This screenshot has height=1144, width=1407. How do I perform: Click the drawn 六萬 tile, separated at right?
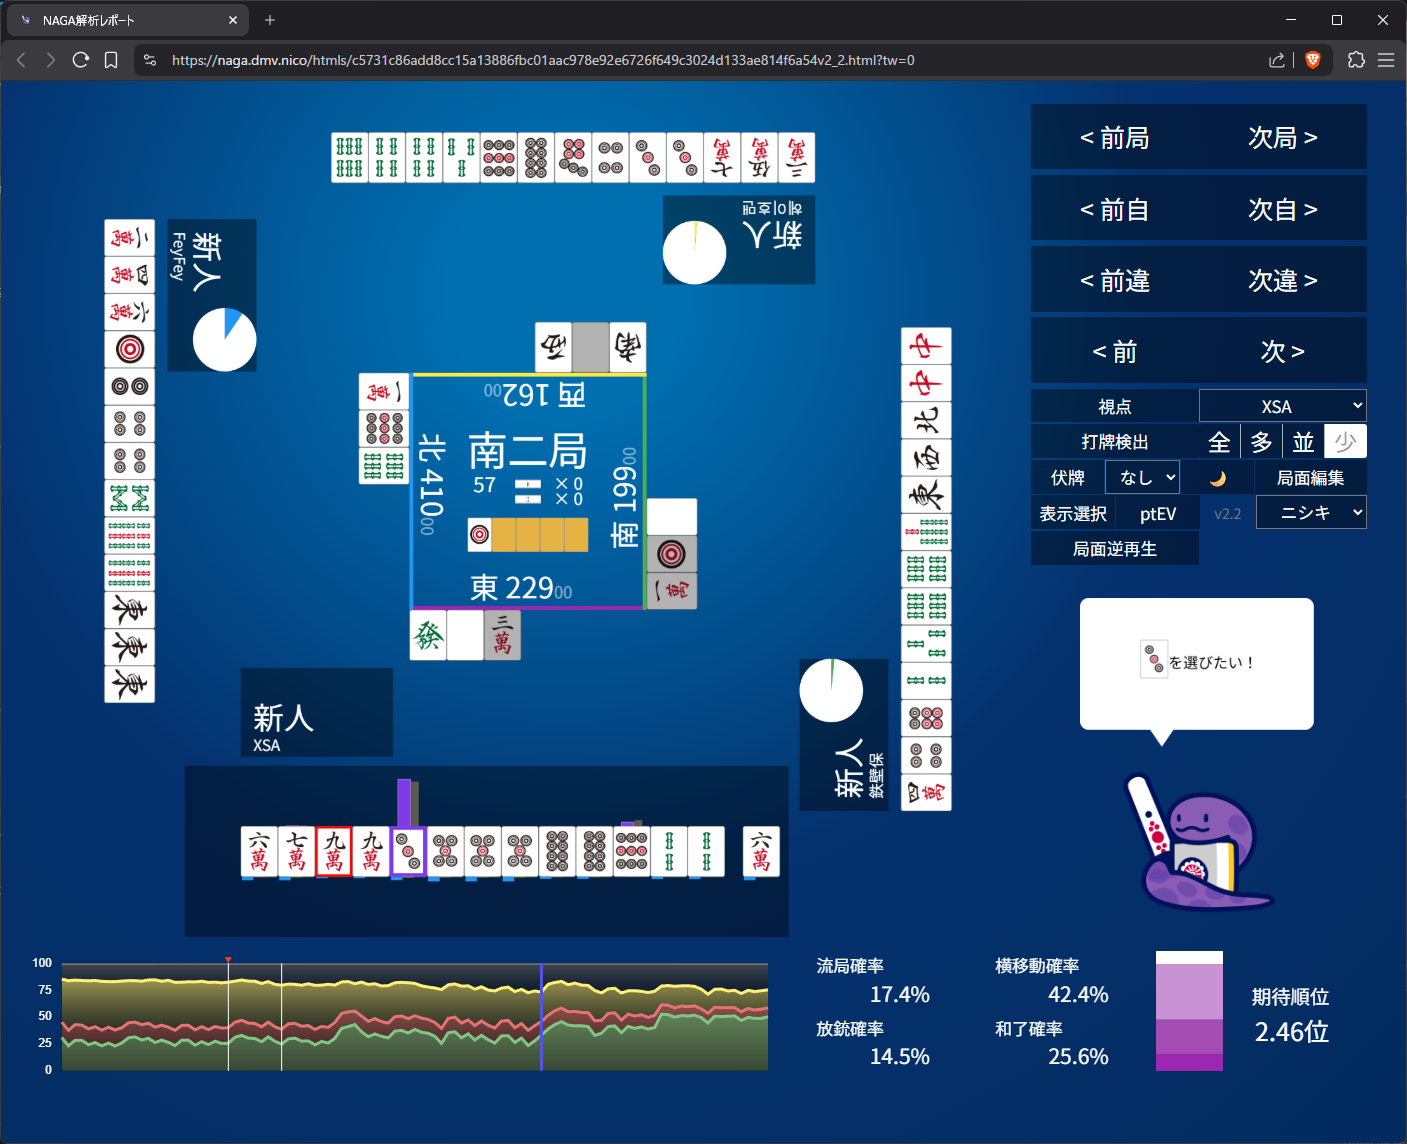761,852
